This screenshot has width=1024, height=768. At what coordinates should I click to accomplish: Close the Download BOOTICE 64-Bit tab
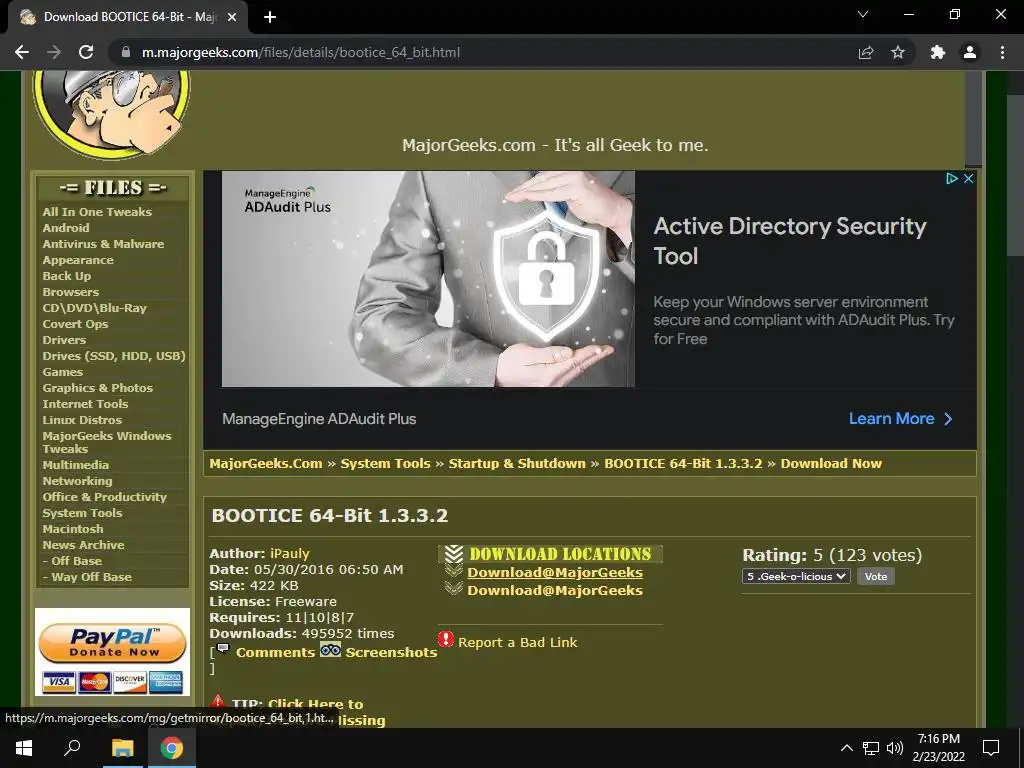[x=232, y=17]
